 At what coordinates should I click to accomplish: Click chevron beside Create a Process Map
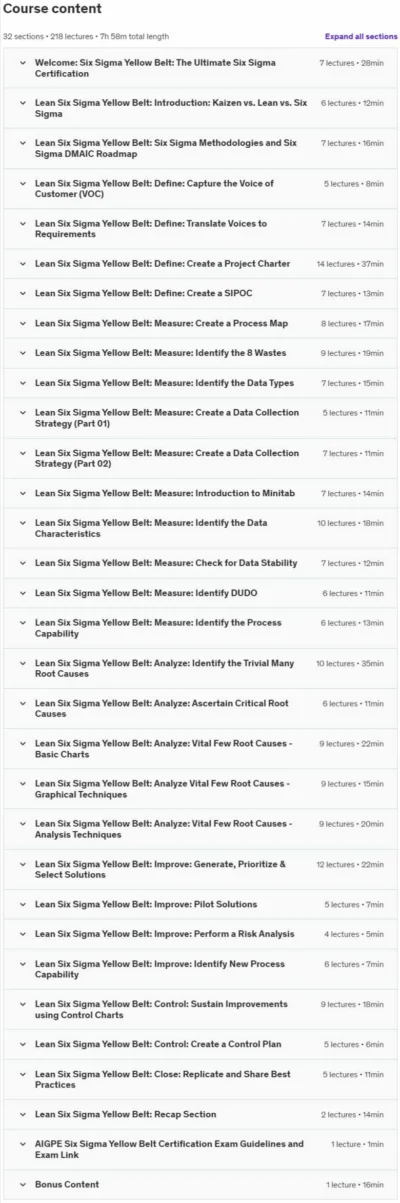click(23, 324)
